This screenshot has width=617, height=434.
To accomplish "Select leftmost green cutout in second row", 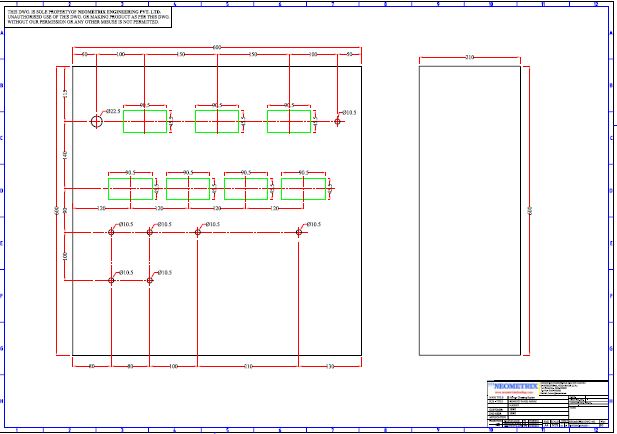I will tap(130, 189).
